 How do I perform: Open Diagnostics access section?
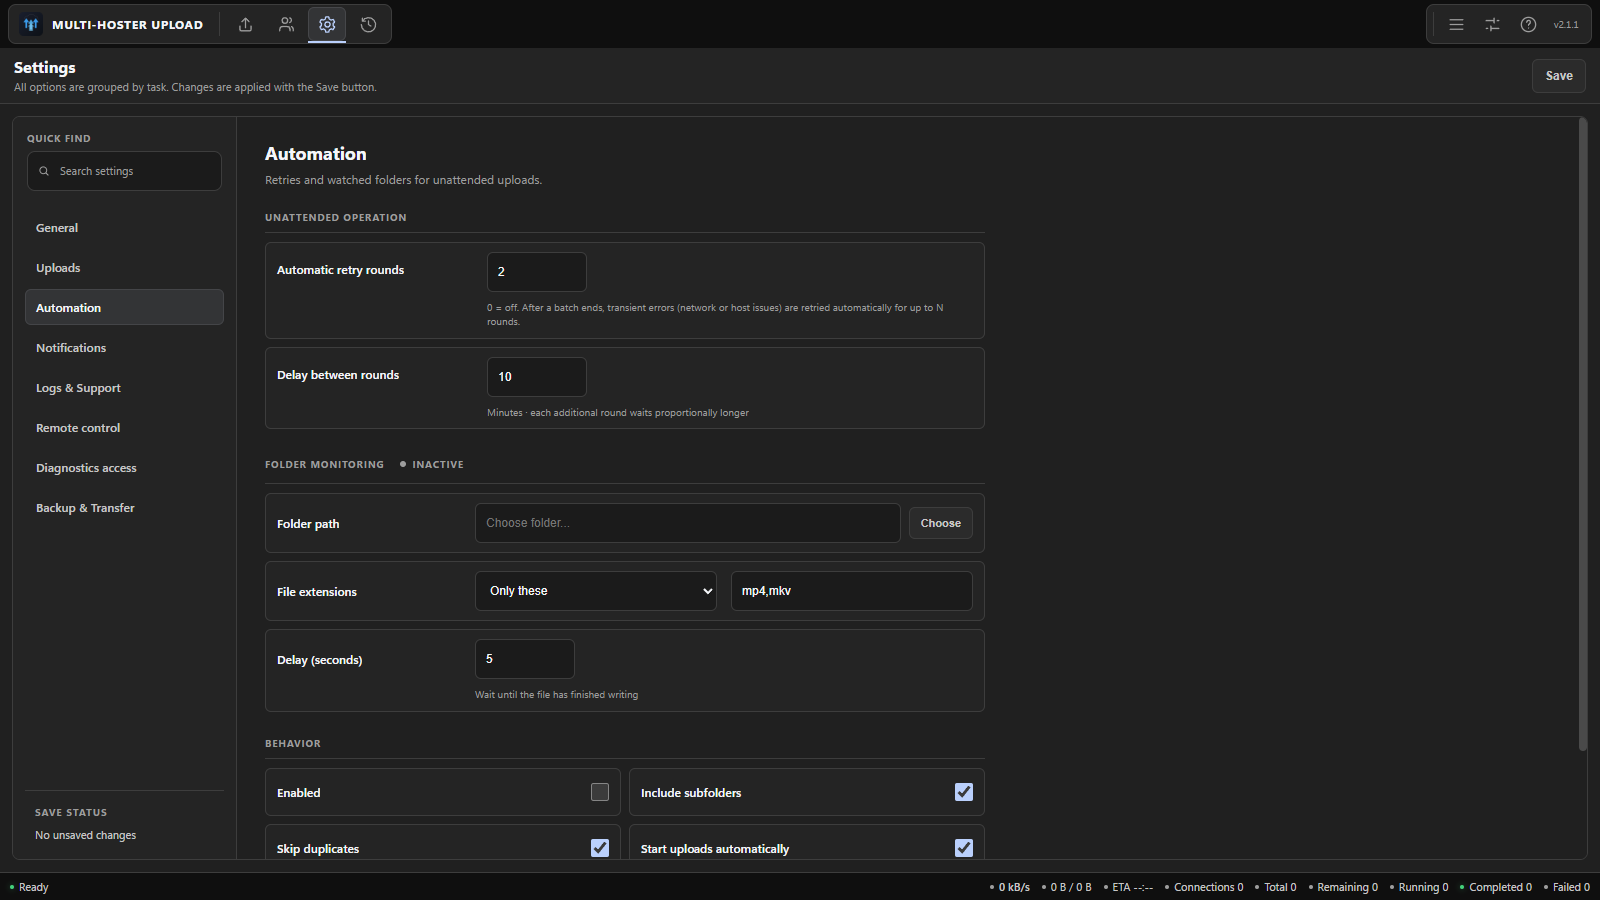point(124,468)
